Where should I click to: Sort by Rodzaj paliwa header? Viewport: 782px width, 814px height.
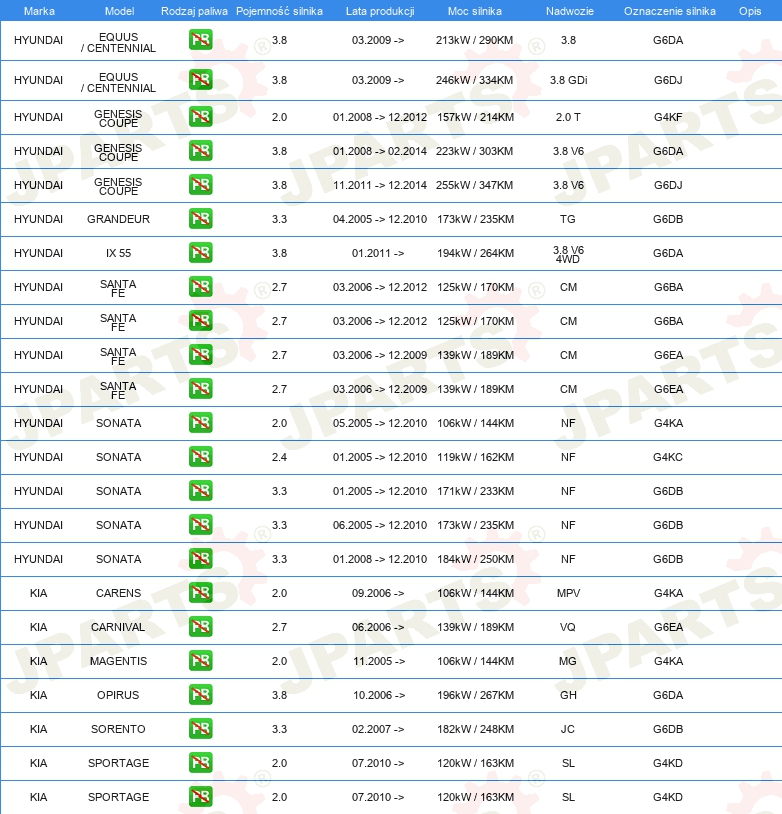(x=194, y=11)
